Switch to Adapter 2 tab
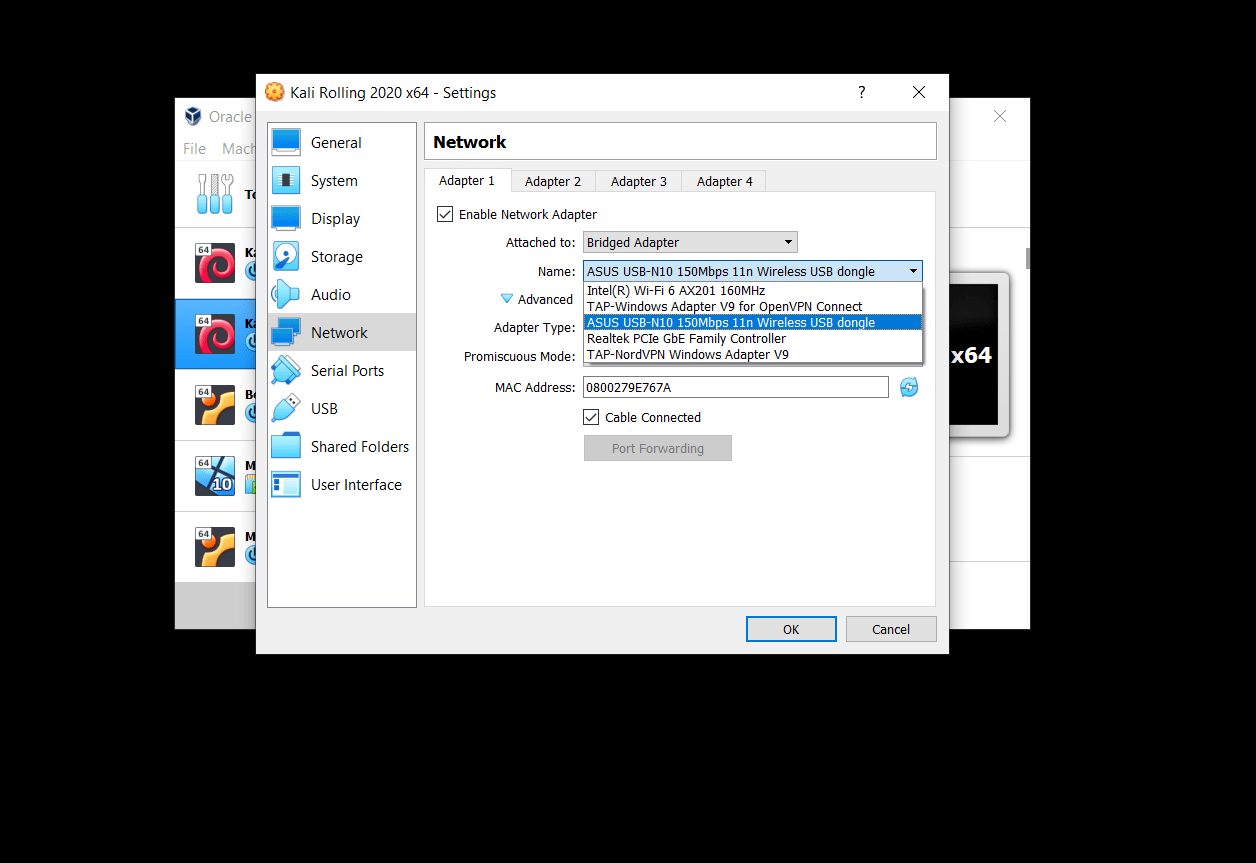This screenshot has width=1256, height=863. [553, 181]
